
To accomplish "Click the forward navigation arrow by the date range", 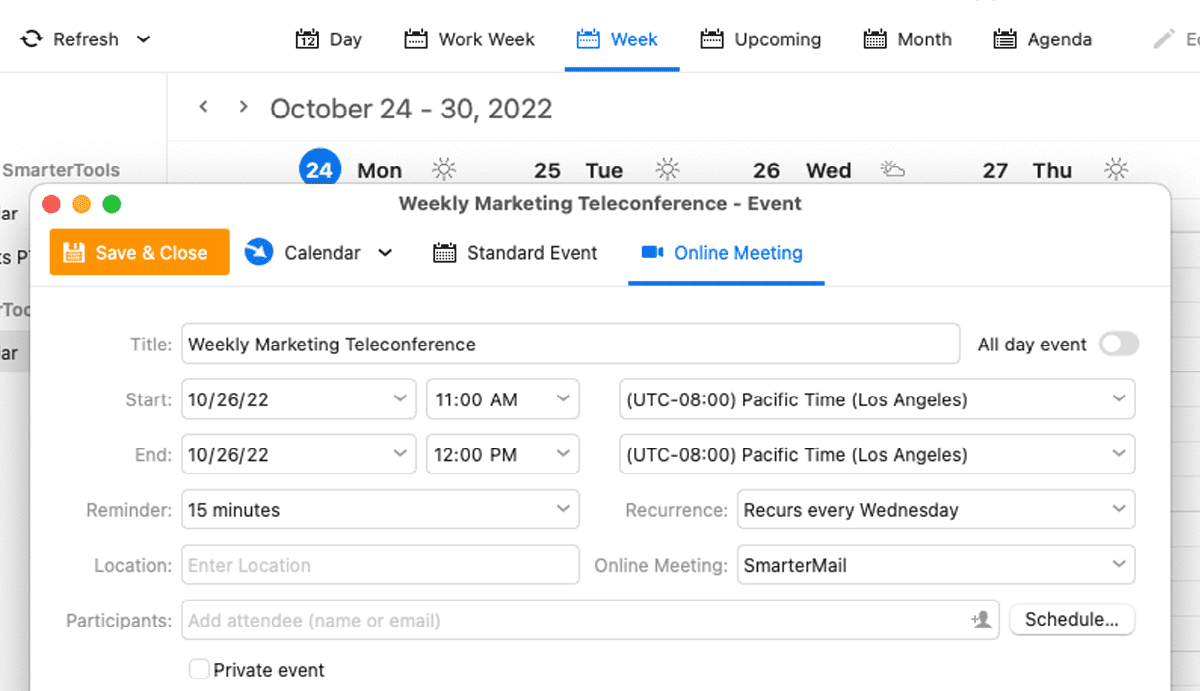I will (242, 105).
